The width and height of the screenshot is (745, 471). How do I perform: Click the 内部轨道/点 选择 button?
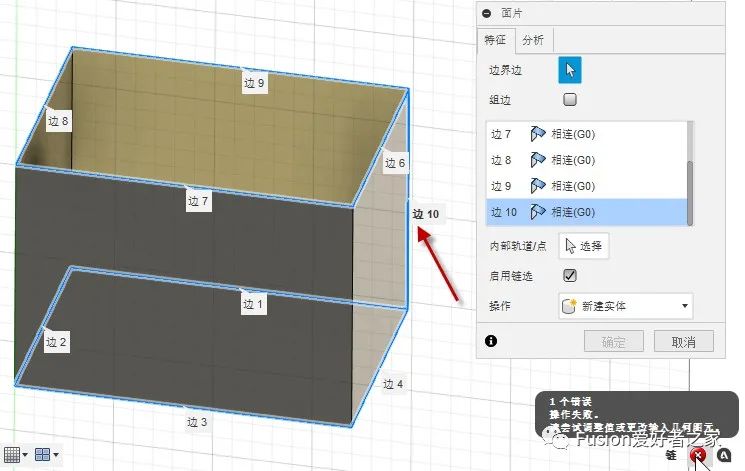pos(583,246)
